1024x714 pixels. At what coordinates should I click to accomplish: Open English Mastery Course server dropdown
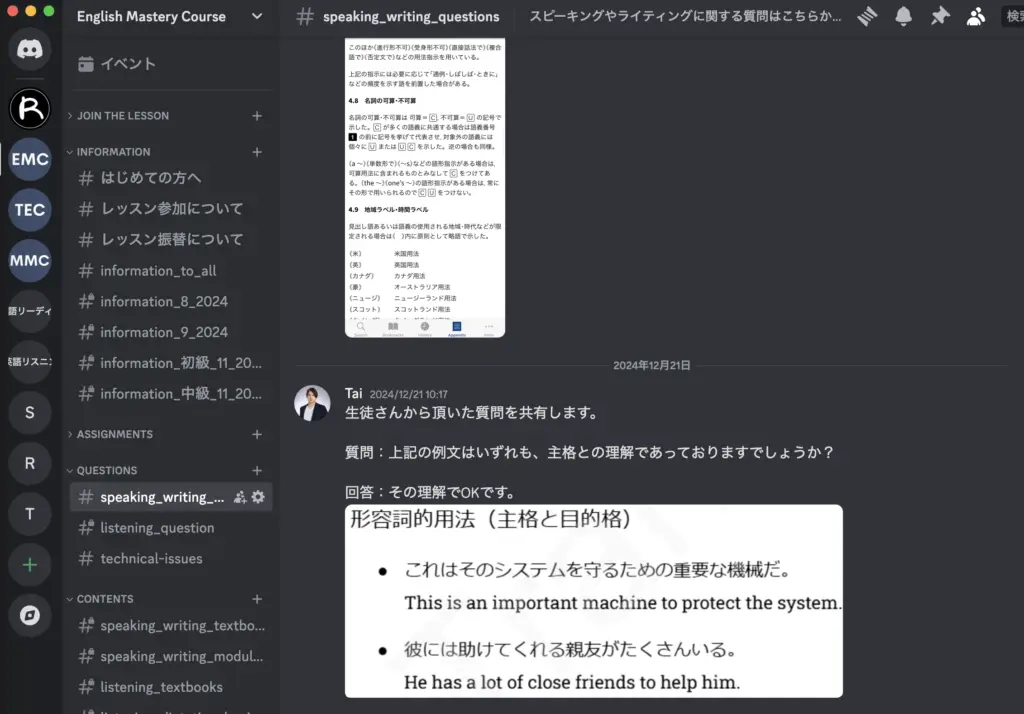tap(257, 16)
